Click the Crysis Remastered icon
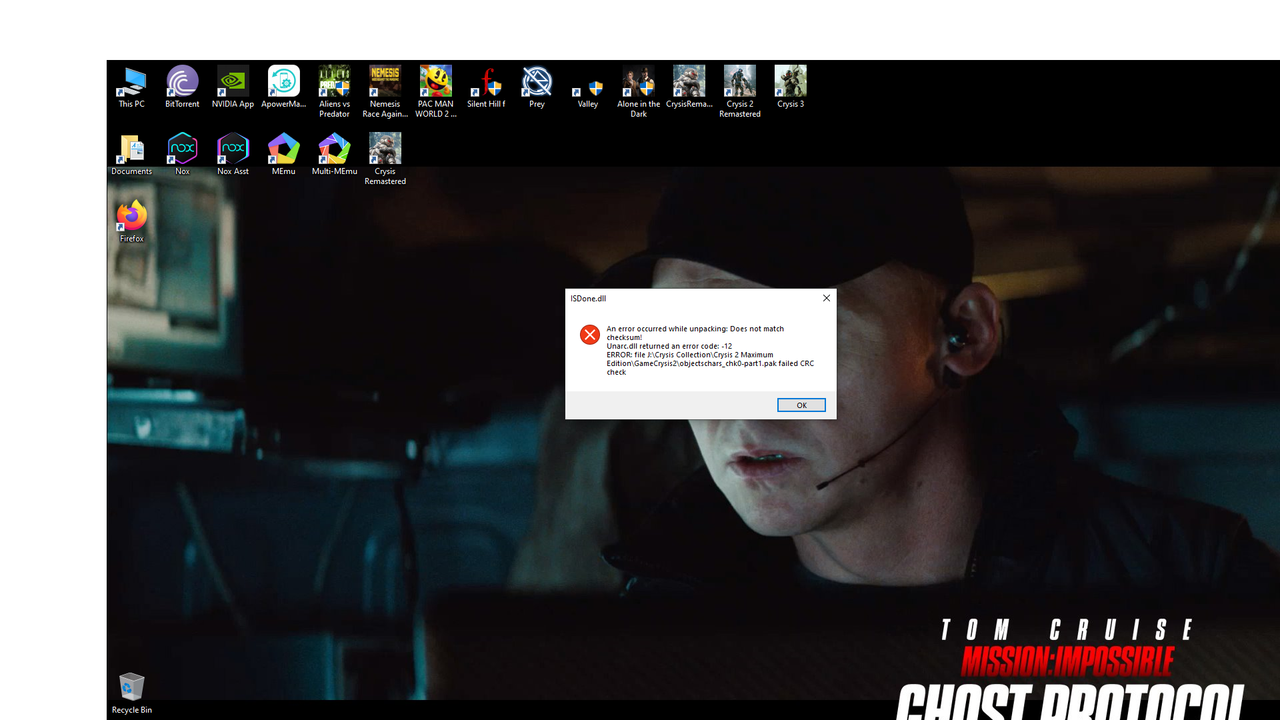 click(385, 159)
